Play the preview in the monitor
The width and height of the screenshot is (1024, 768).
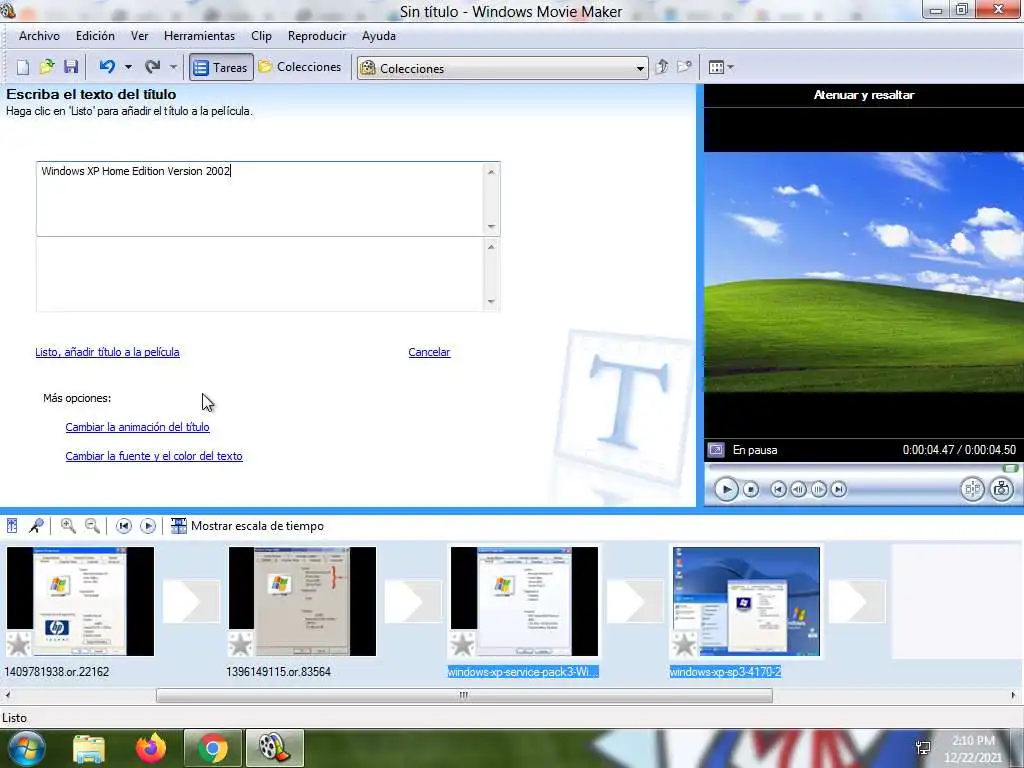pos(726,489)
